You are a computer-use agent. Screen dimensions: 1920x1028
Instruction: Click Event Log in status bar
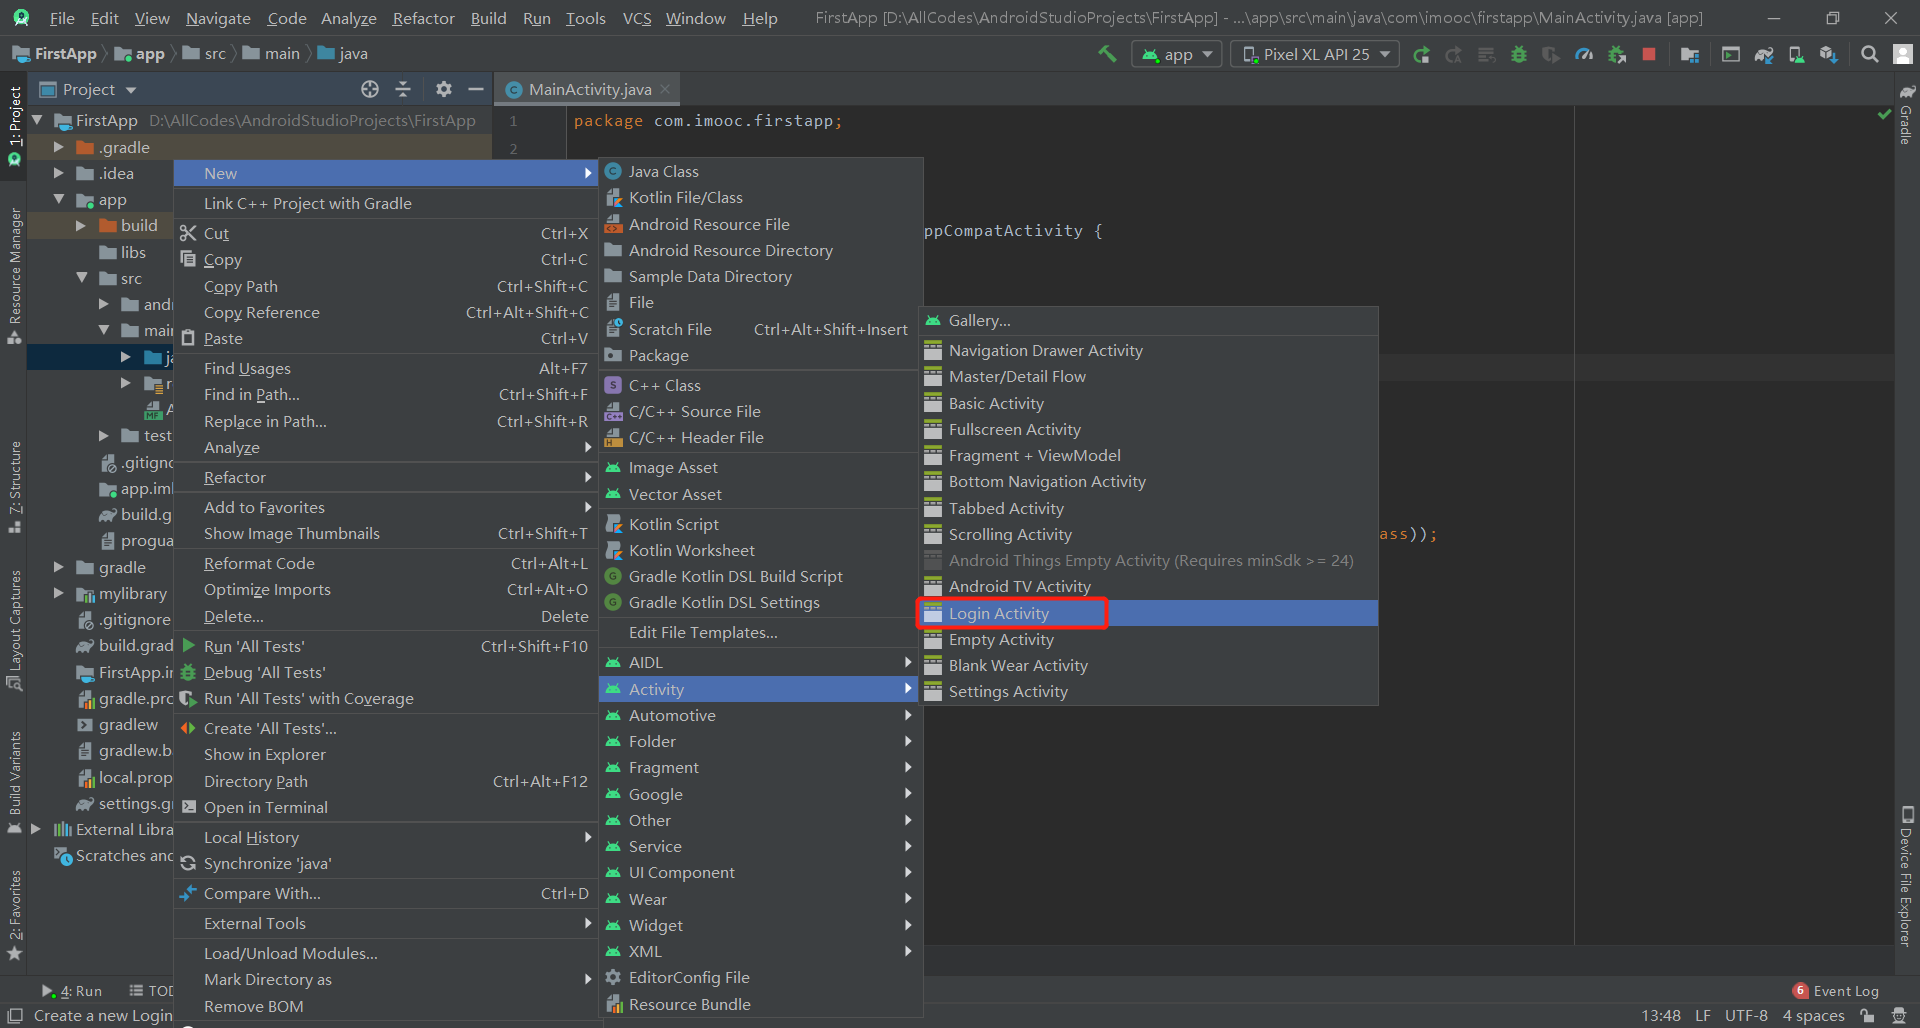click(1836, 991)
